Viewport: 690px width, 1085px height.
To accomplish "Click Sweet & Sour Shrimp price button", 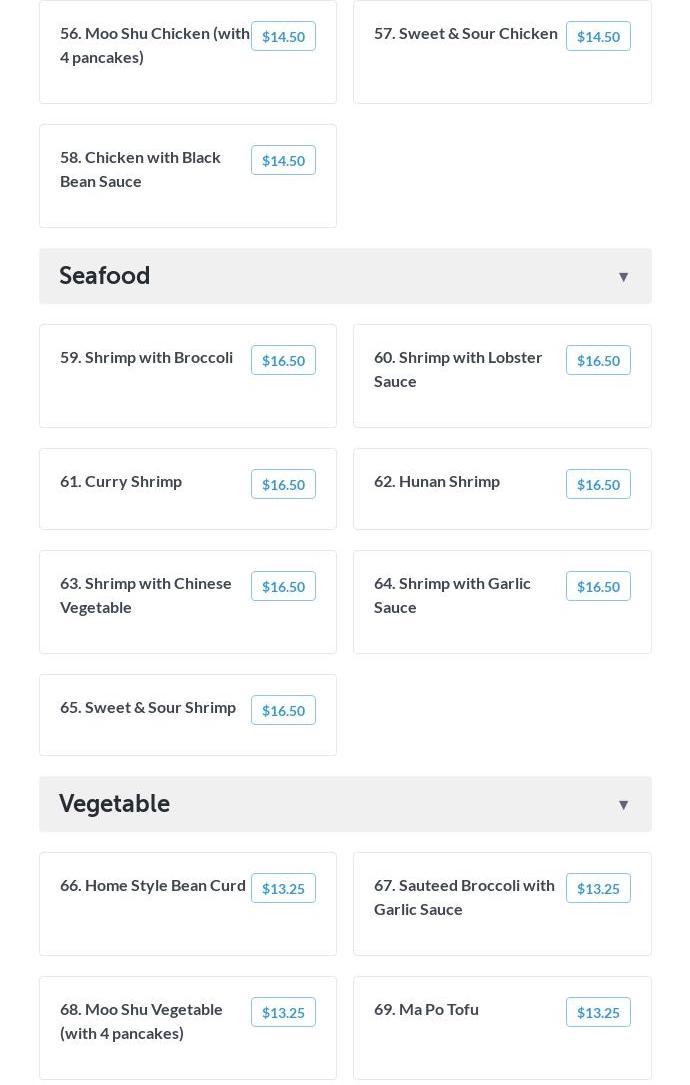I will (x=283, y=710).
